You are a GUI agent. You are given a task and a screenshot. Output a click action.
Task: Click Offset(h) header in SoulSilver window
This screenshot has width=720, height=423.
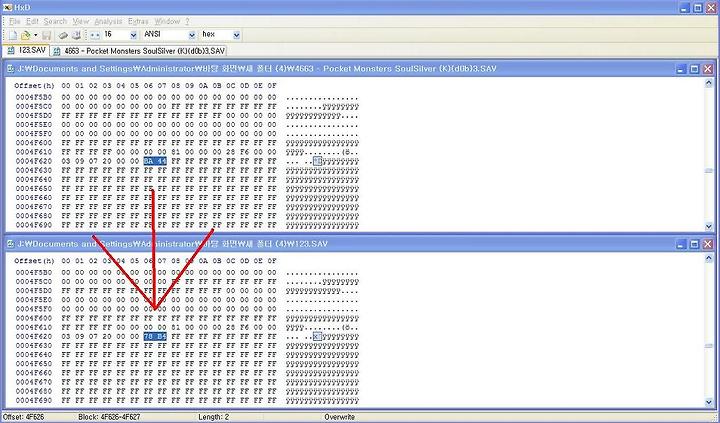point(34,86)
